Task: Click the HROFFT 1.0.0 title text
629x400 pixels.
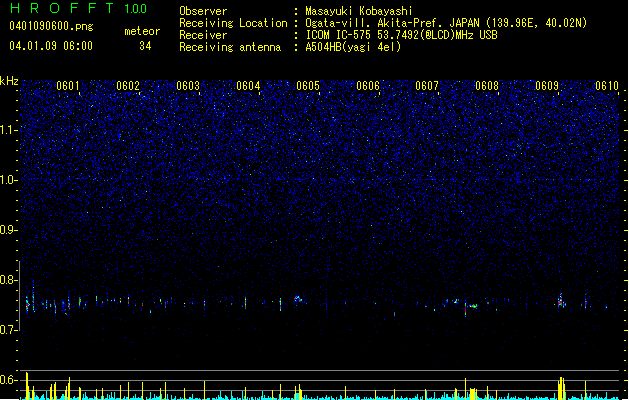Action: 78,8
